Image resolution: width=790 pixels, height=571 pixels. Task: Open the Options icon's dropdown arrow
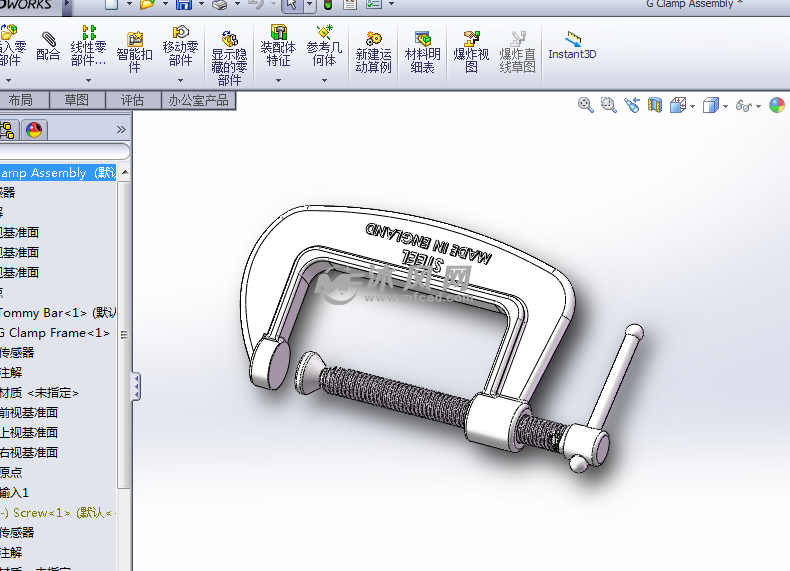tap(391, 4)
